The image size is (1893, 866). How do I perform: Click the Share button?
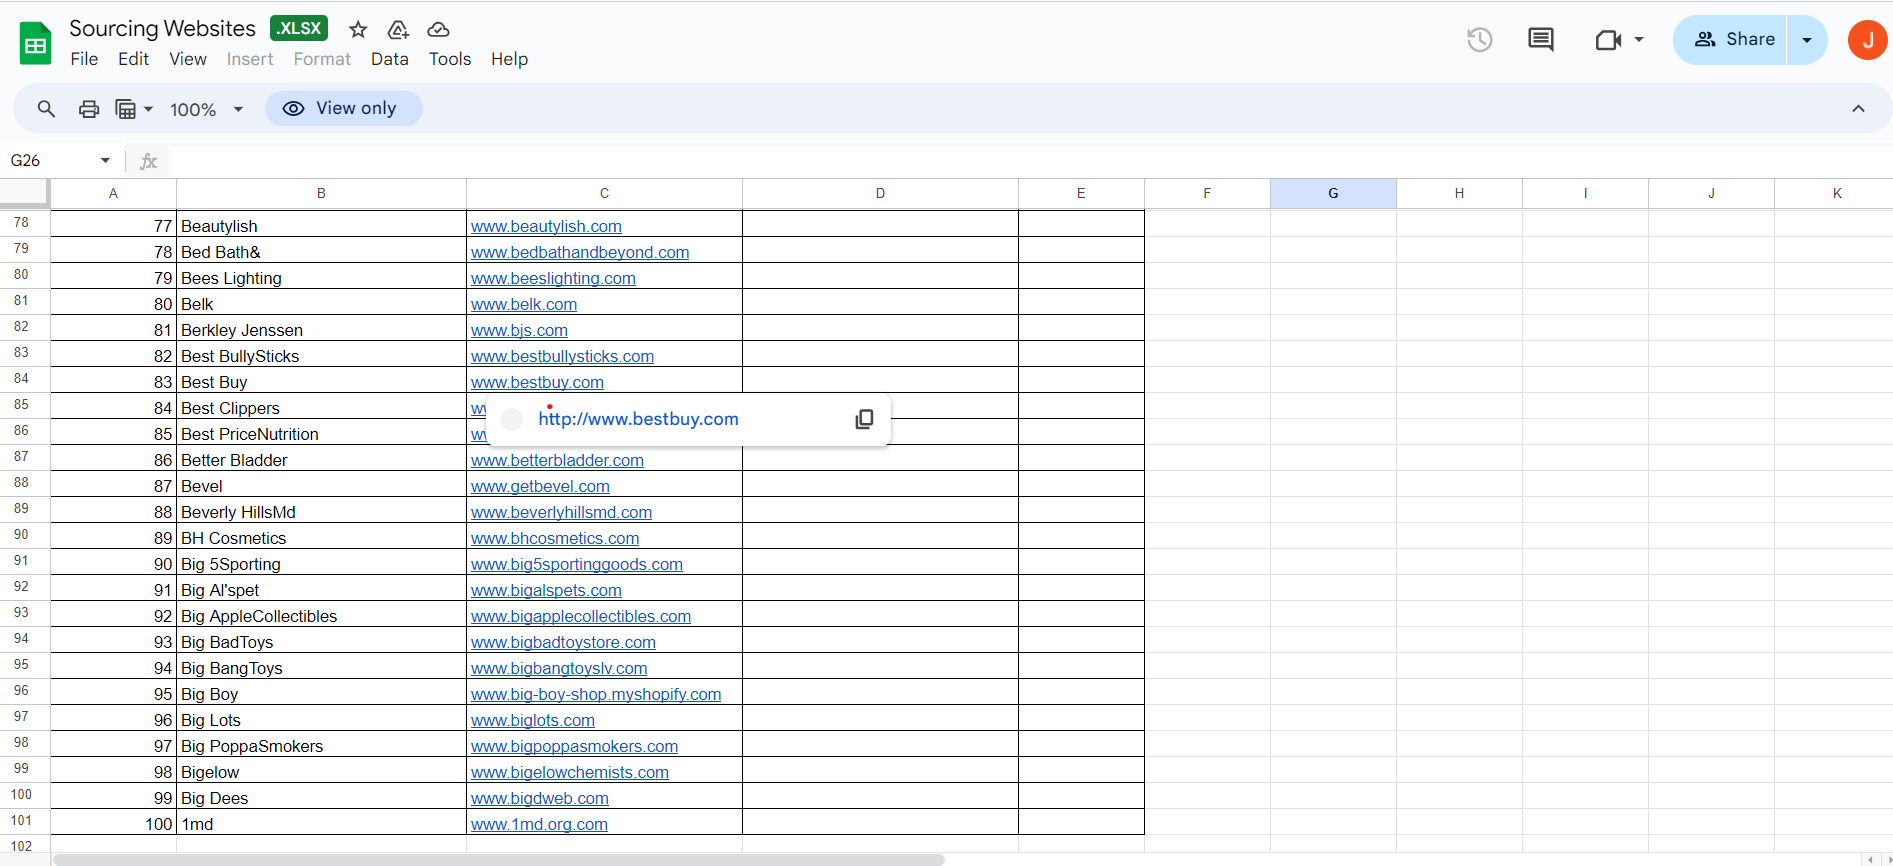pos(1733,40)
